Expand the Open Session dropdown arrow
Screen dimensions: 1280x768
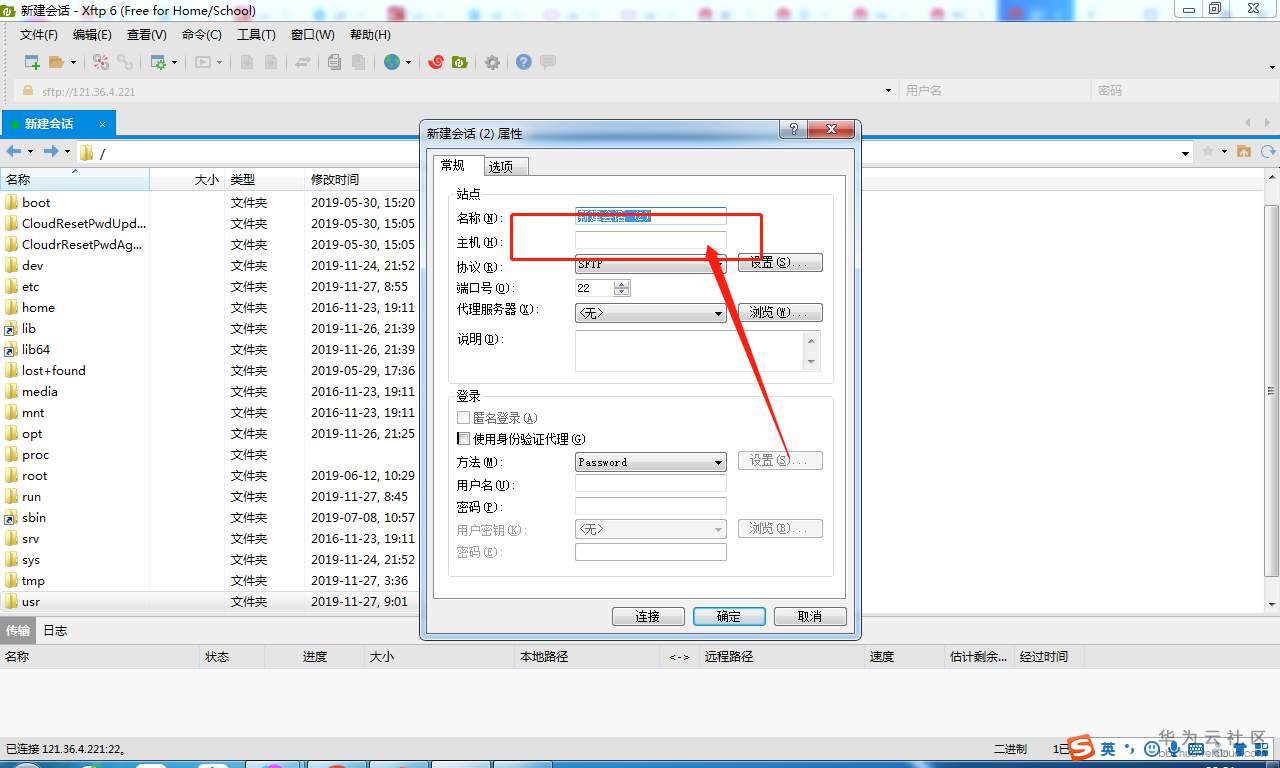73,63
